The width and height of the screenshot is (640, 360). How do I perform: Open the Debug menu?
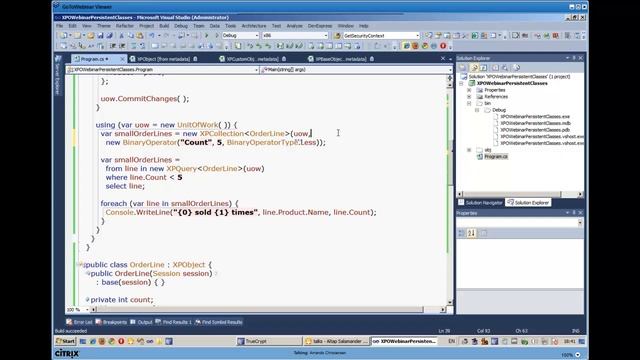click(181, 26)
